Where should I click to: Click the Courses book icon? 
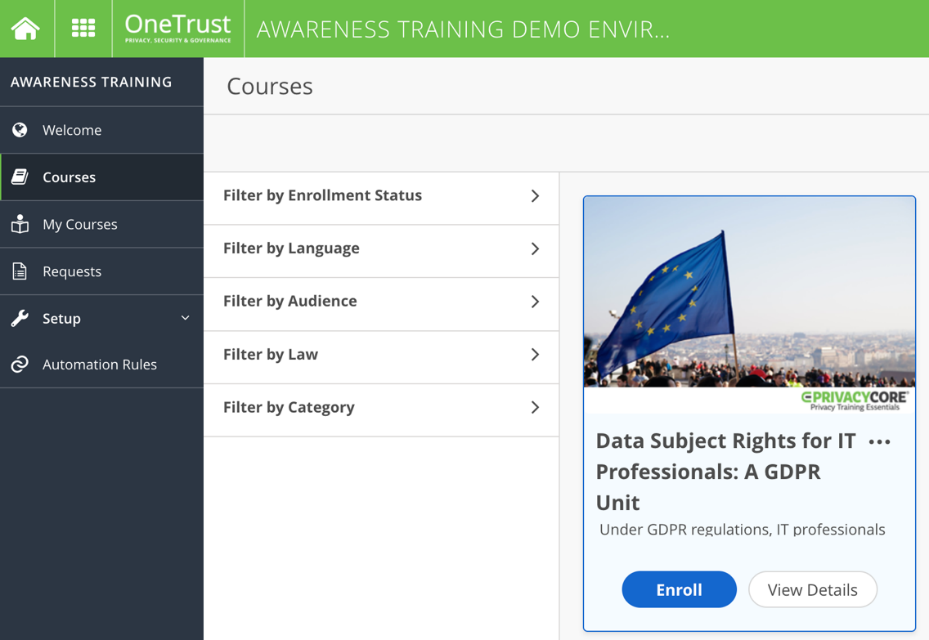pos(23,177)
